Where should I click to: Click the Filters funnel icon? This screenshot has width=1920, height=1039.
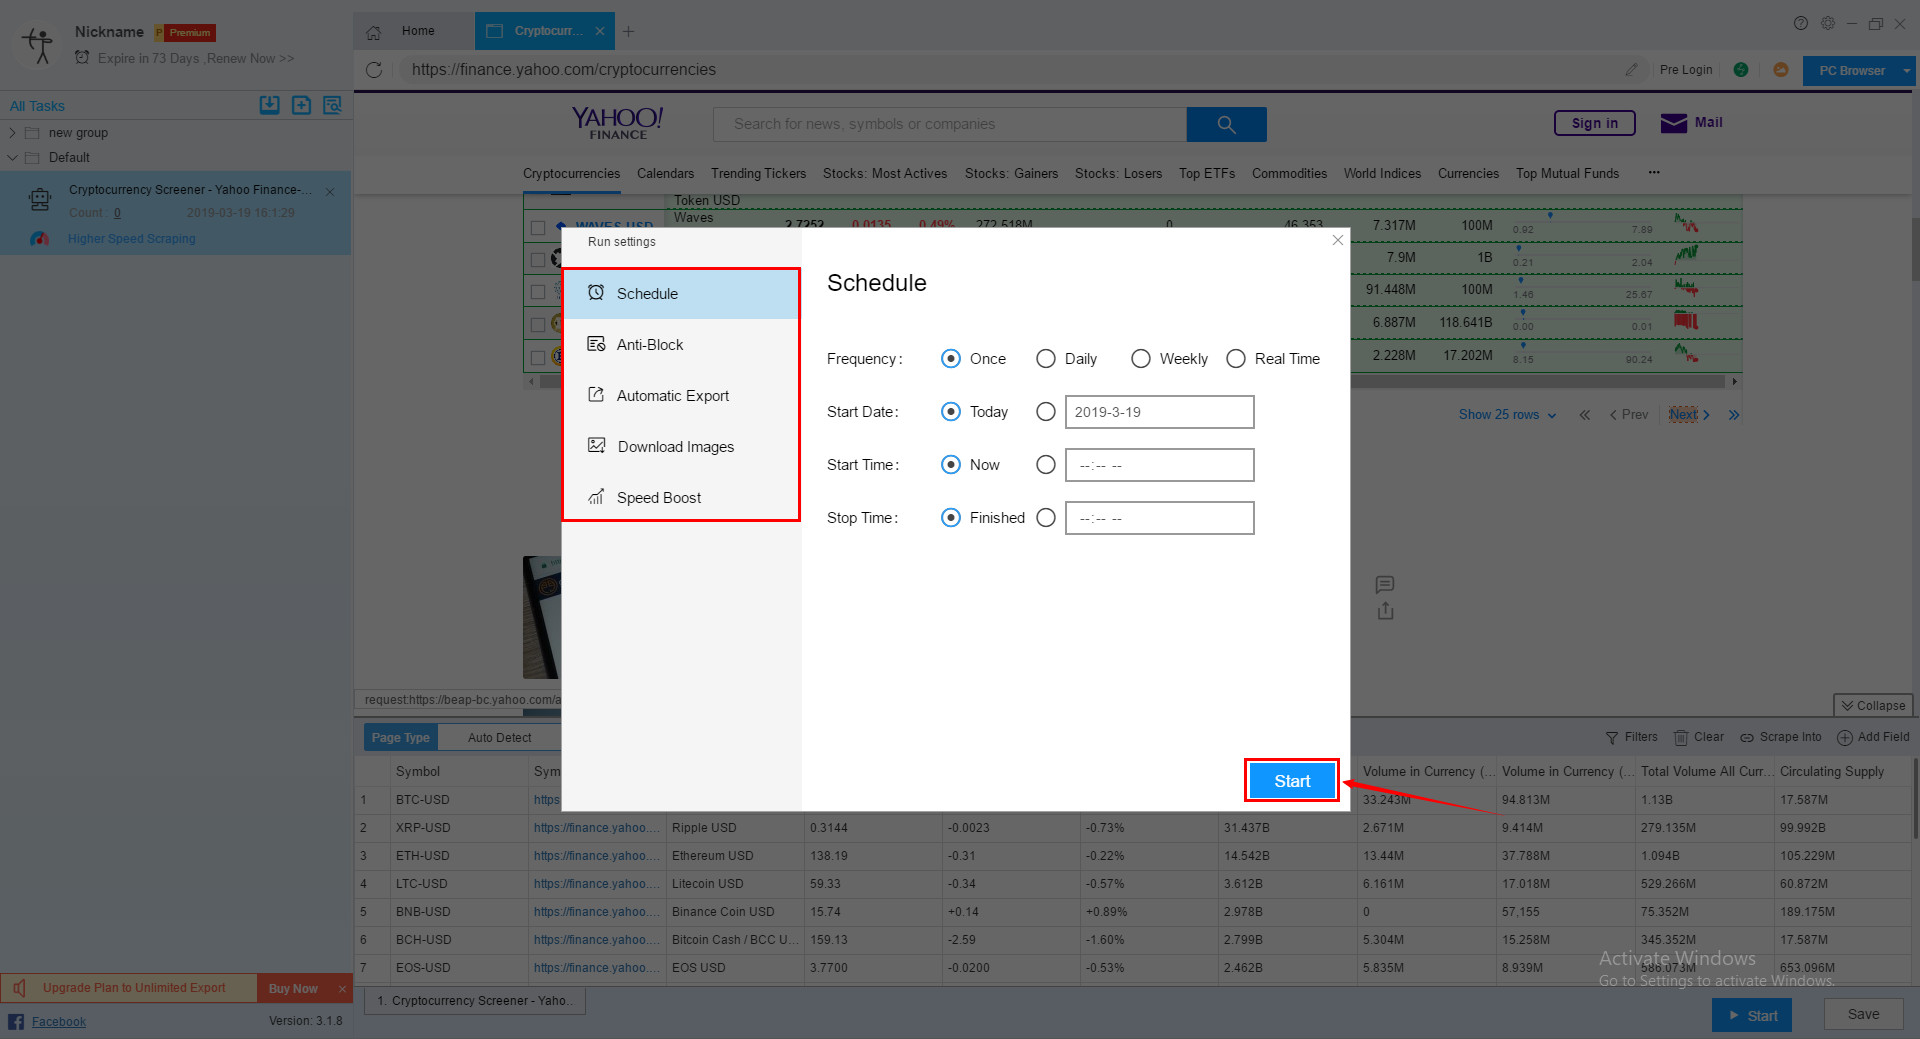(x=1612, y=737)
